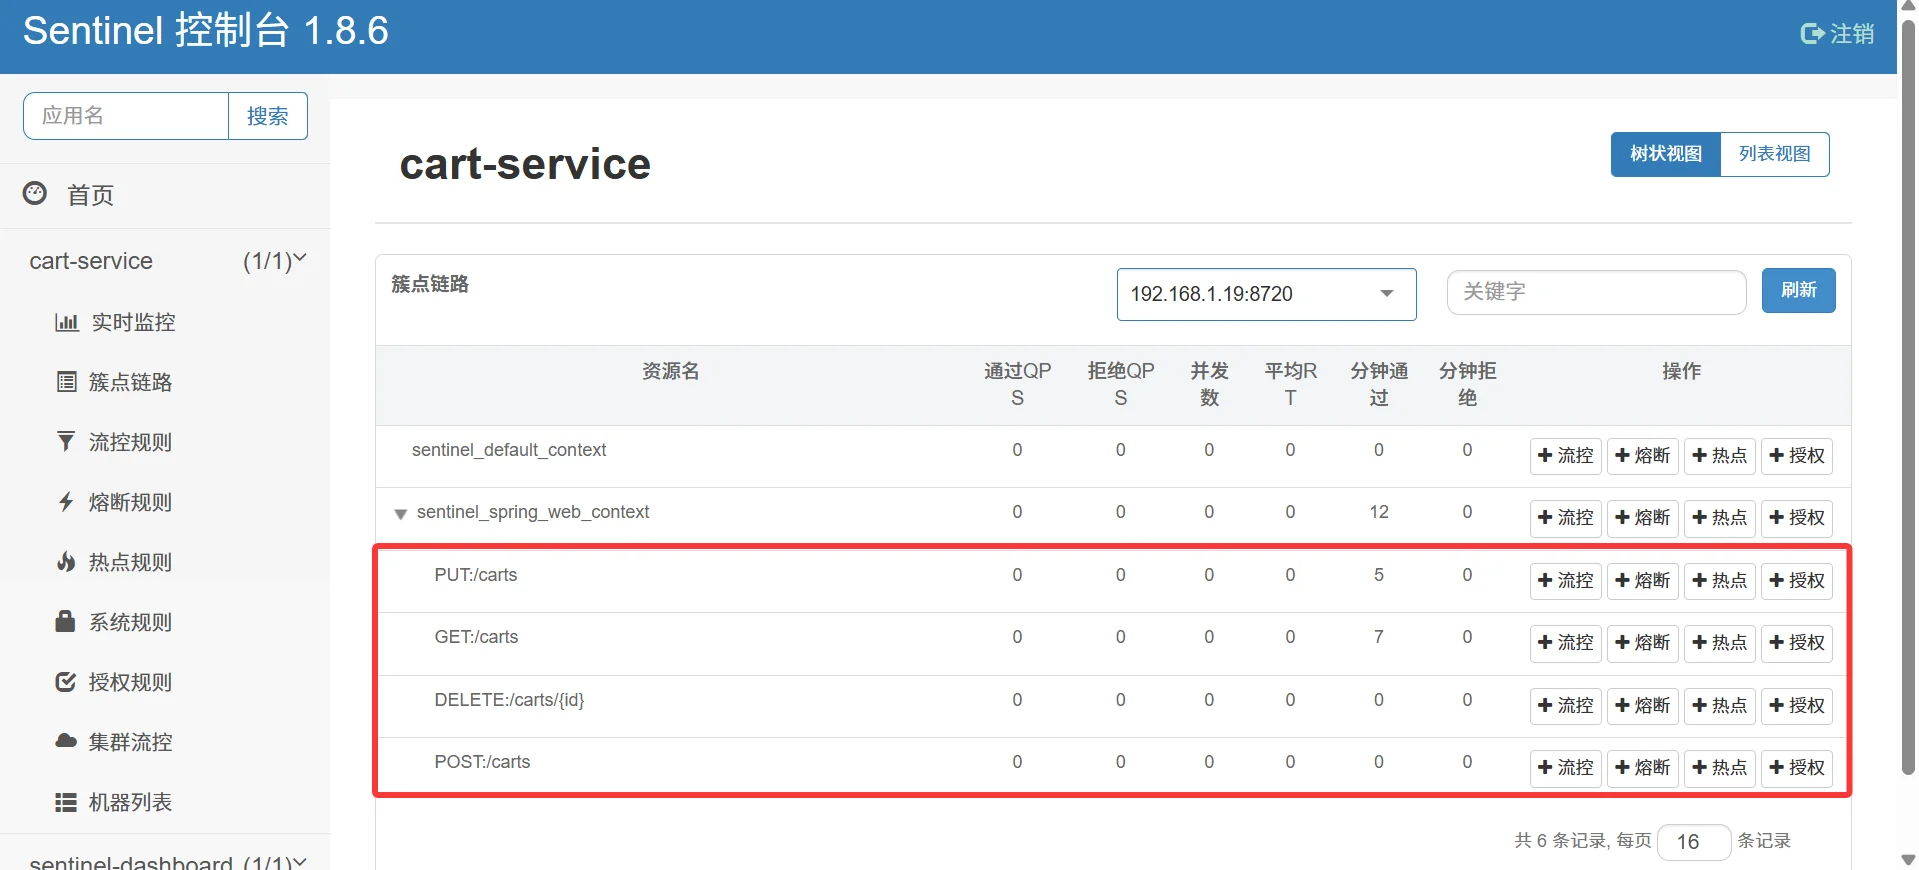Open 熔断规则 menu item
1919x870 pixels.
coord(131,502)
